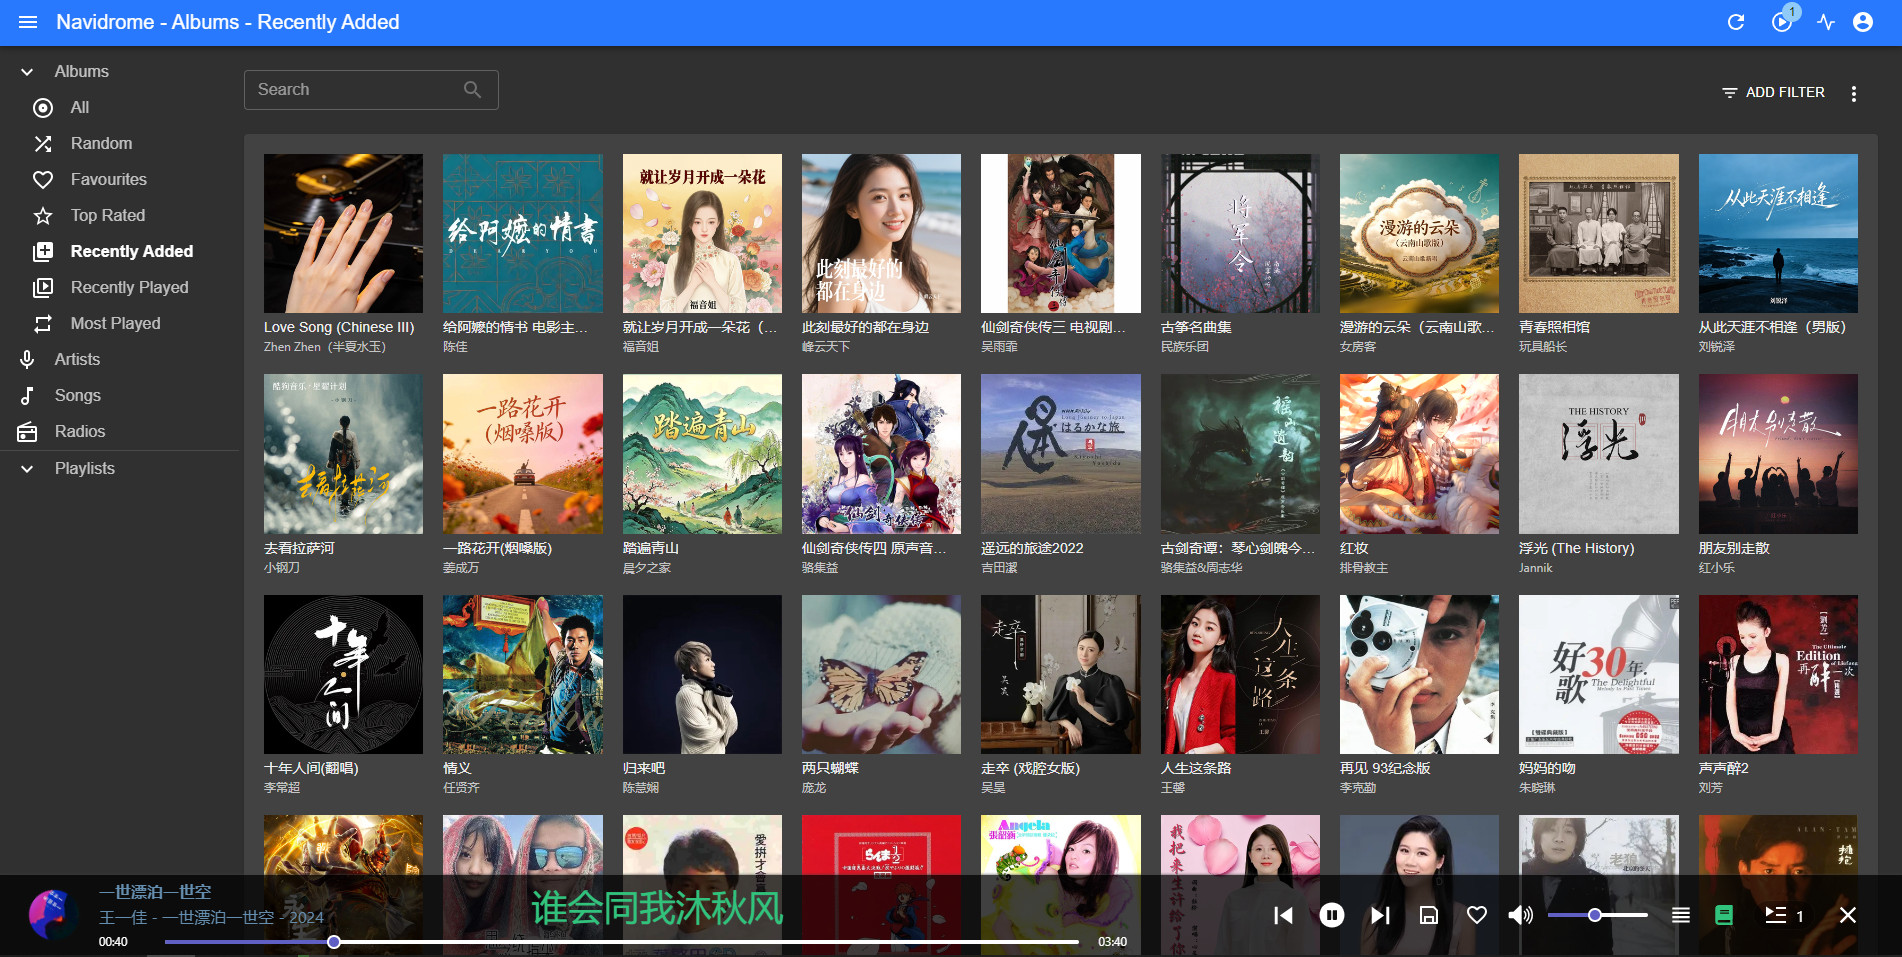This screenshot has width=1902, height=957.
Task: Click the Top Rated star icon
Action: coord(43,216)
